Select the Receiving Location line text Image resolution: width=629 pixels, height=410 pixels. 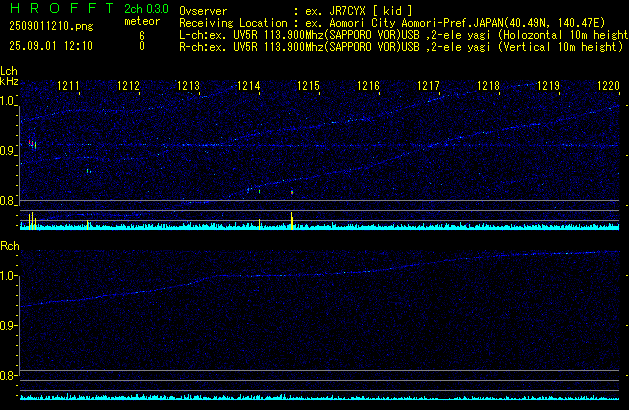point(392,23)
